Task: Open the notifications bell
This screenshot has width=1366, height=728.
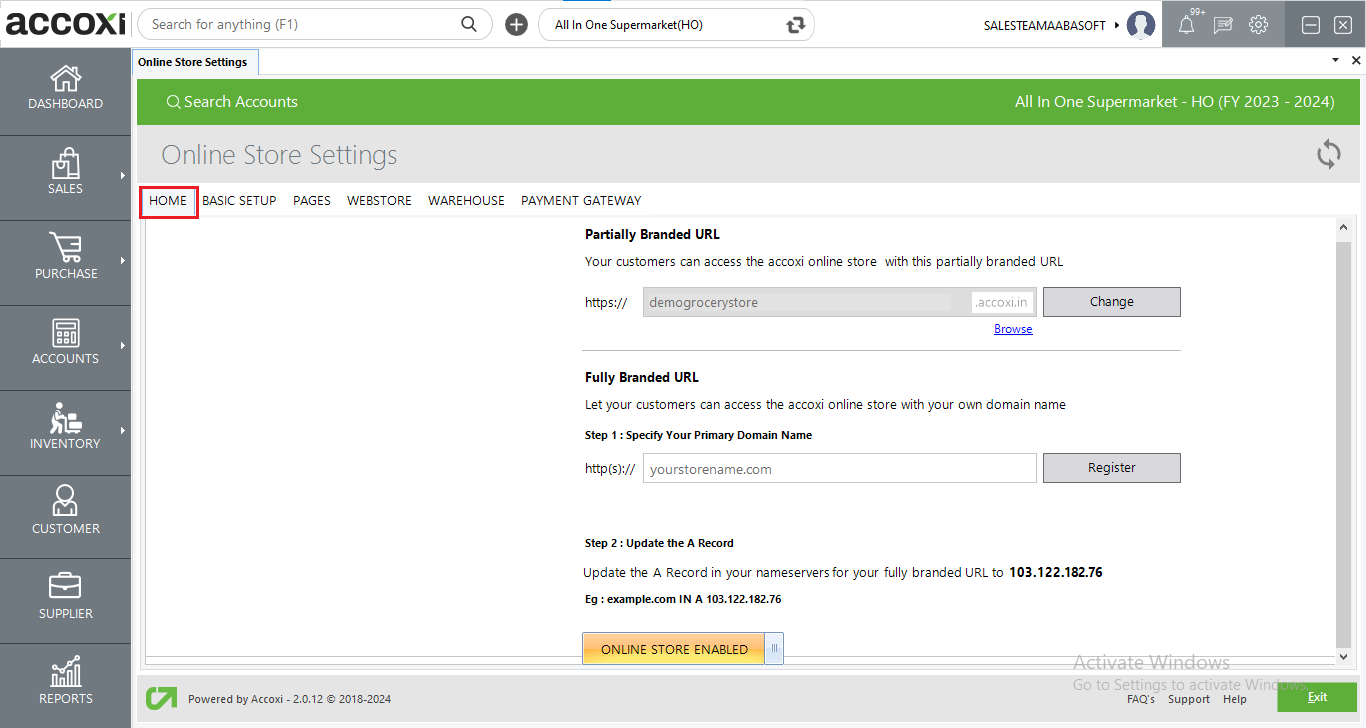Action: [1188, 24]
